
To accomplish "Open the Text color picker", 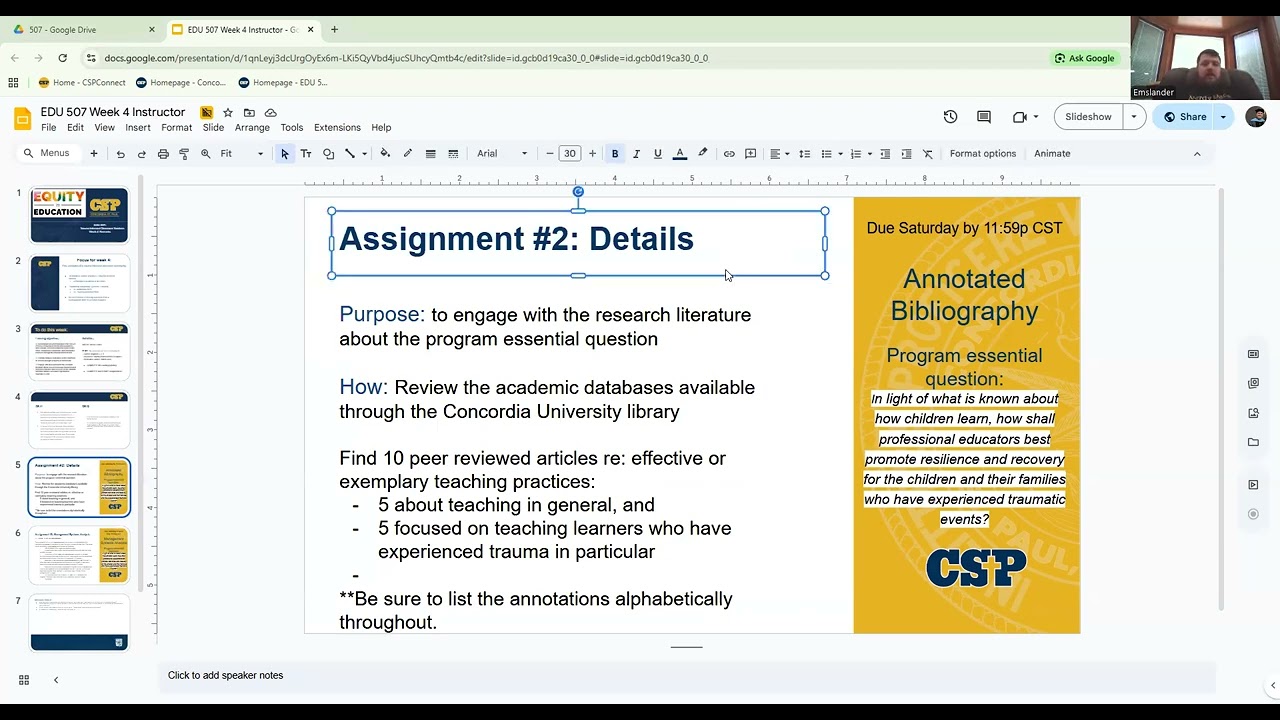I will click(680, 154).
